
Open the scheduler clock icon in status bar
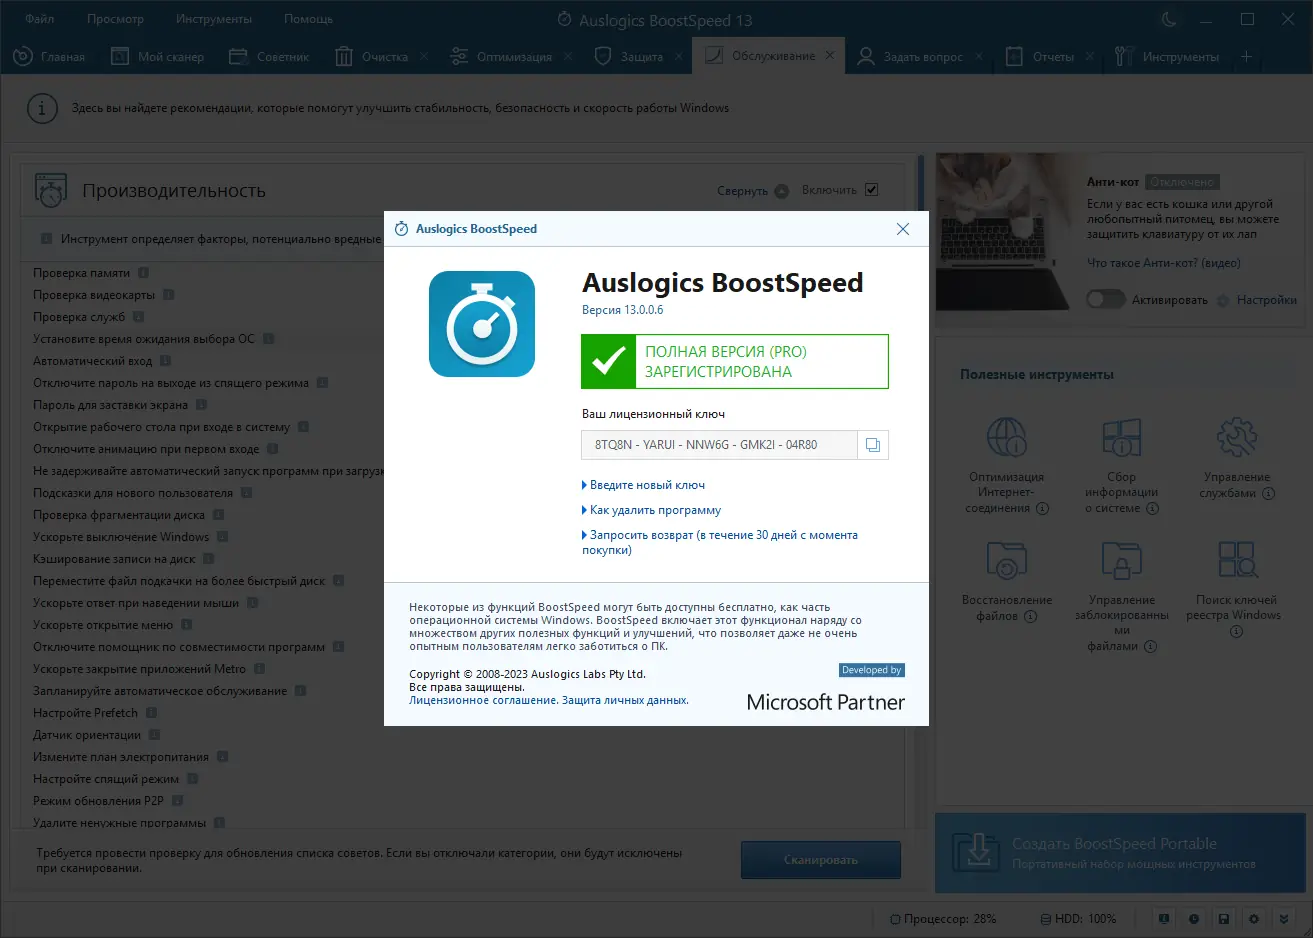[1194, 919]
